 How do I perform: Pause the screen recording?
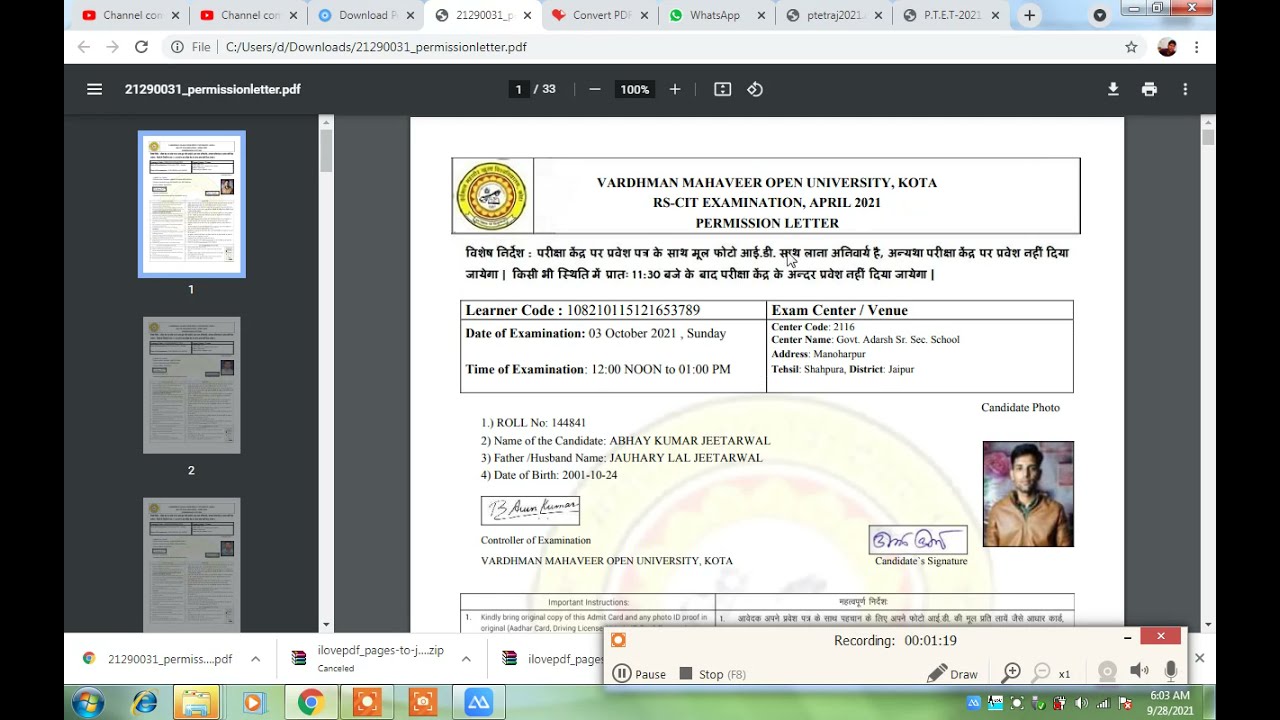point(639,674)
